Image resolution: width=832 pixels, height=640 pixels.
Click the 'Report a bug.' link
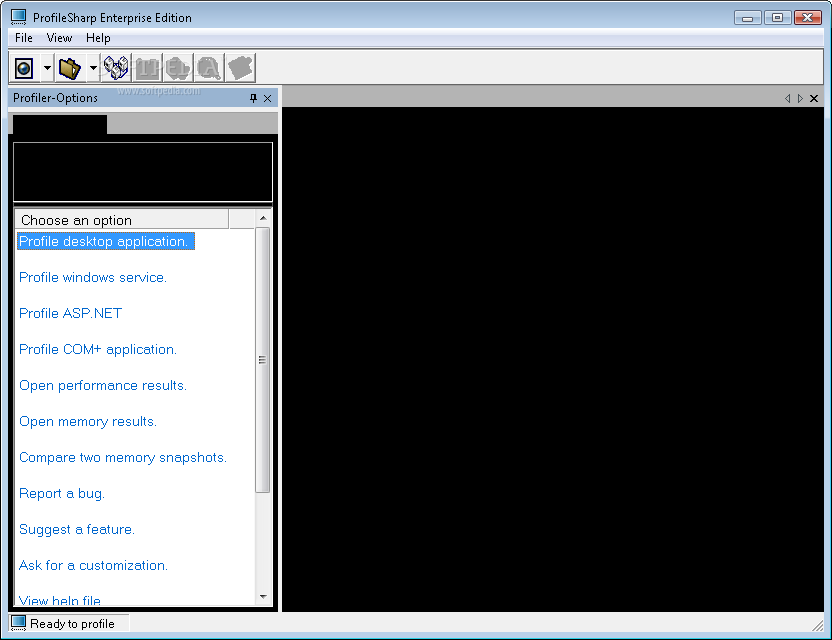tap(62, 494)
